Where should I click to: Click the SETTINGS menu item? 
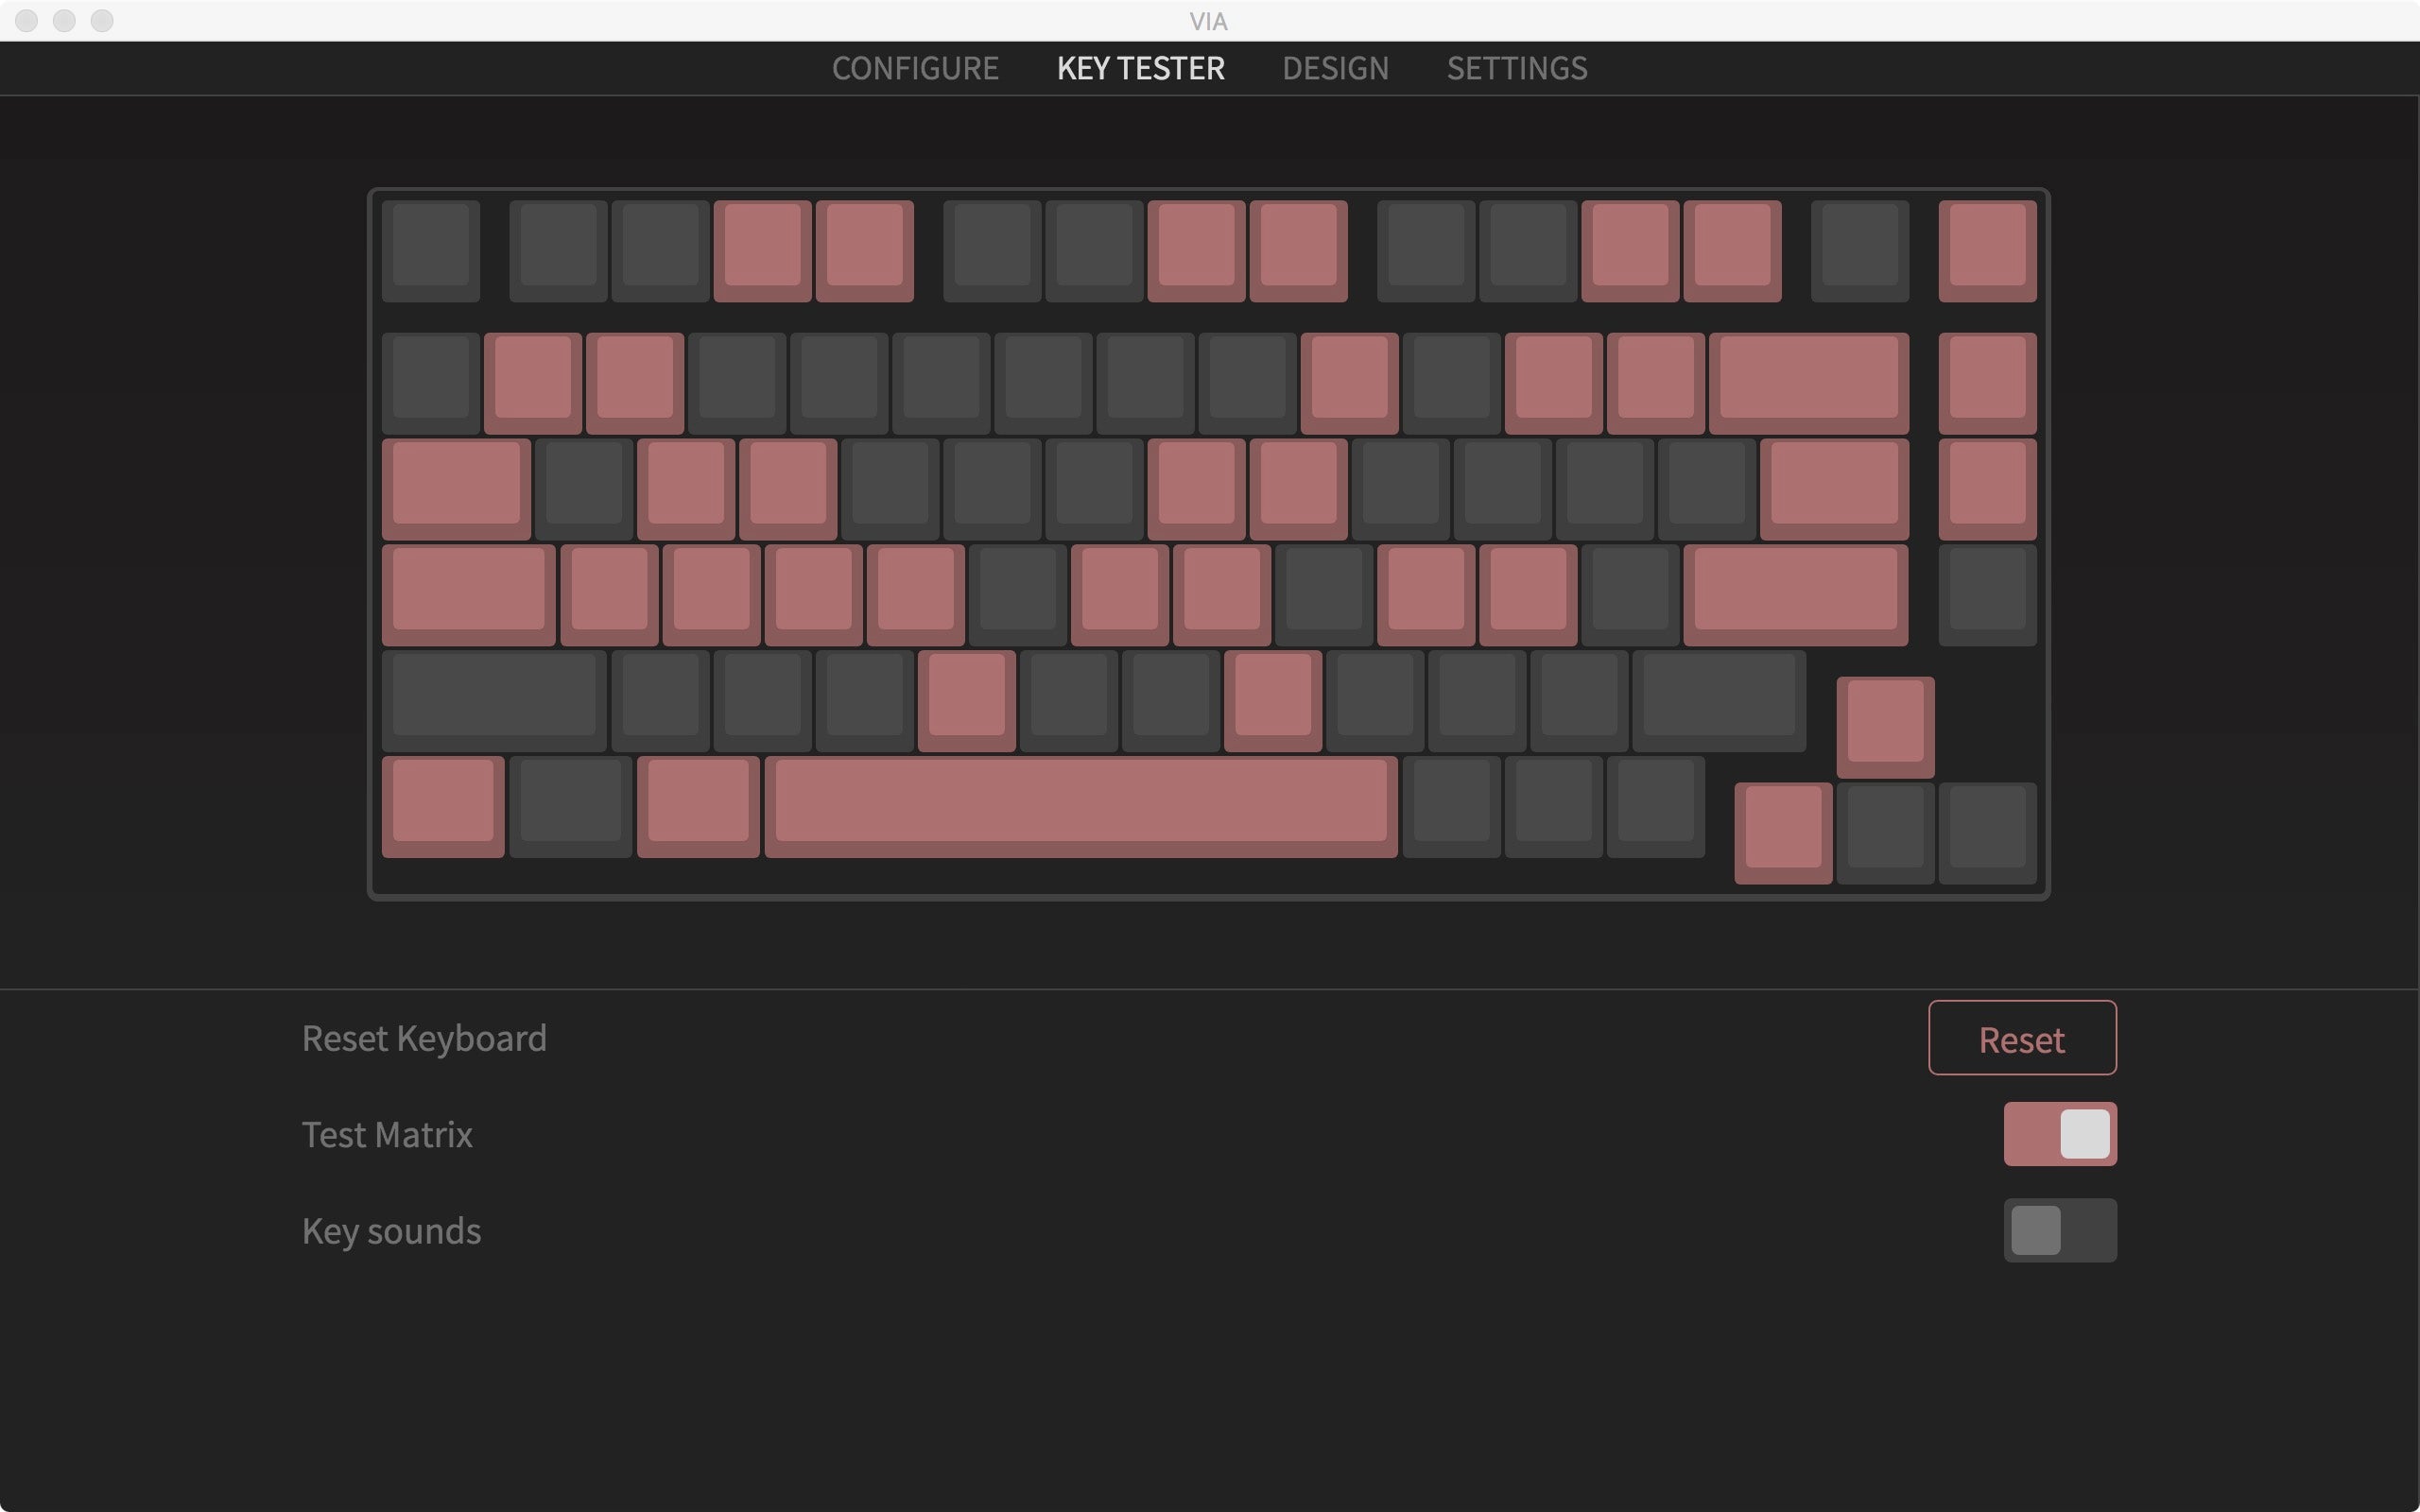pos(1515,68)
